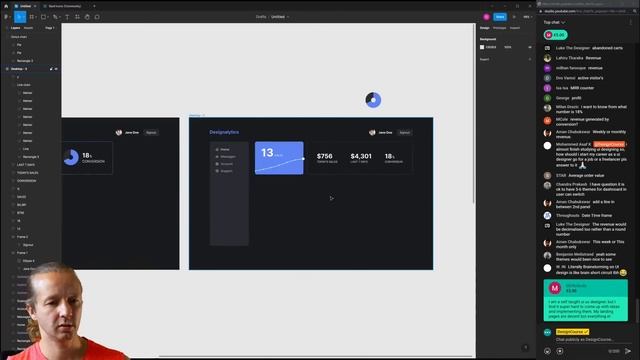Viewport: 640px width, 360px height.
Task: Unlock the Desktop - 3 layer
Action: (51, 69)
